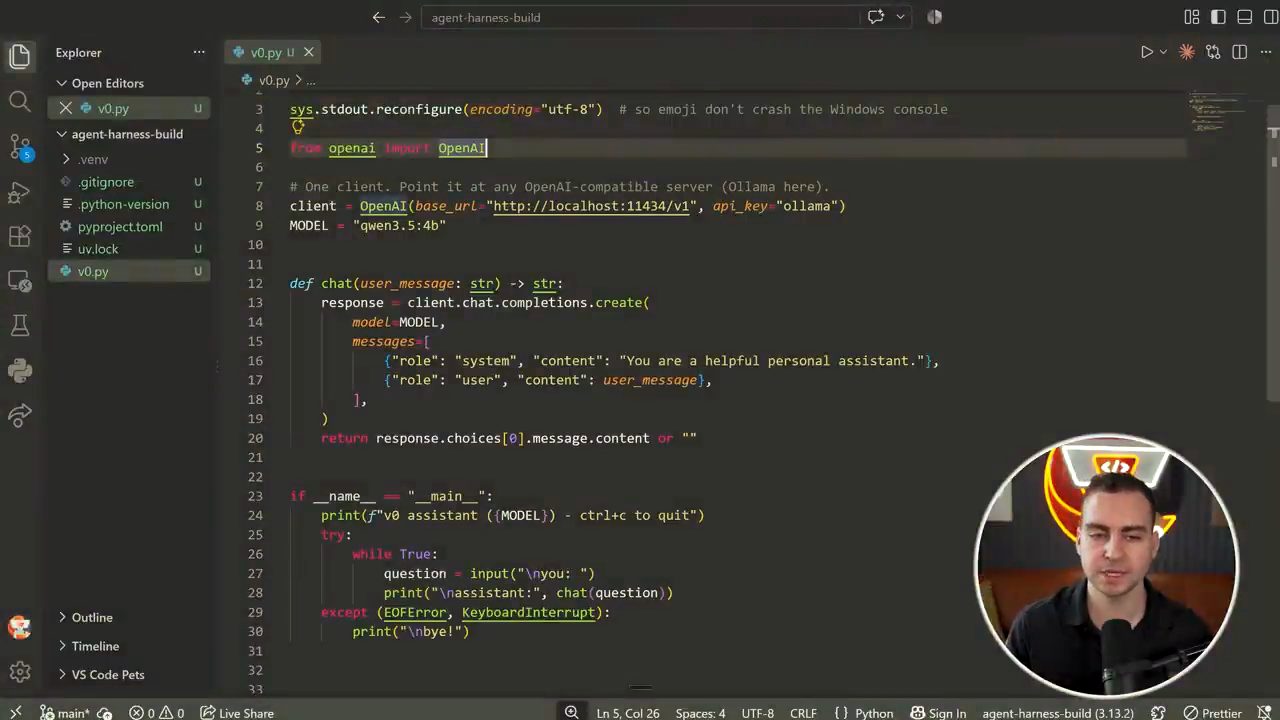This screenshot has height=720, width=1280.
Task: Collapse the agent-harness-build folder section
Action: (x=127, y=134)
